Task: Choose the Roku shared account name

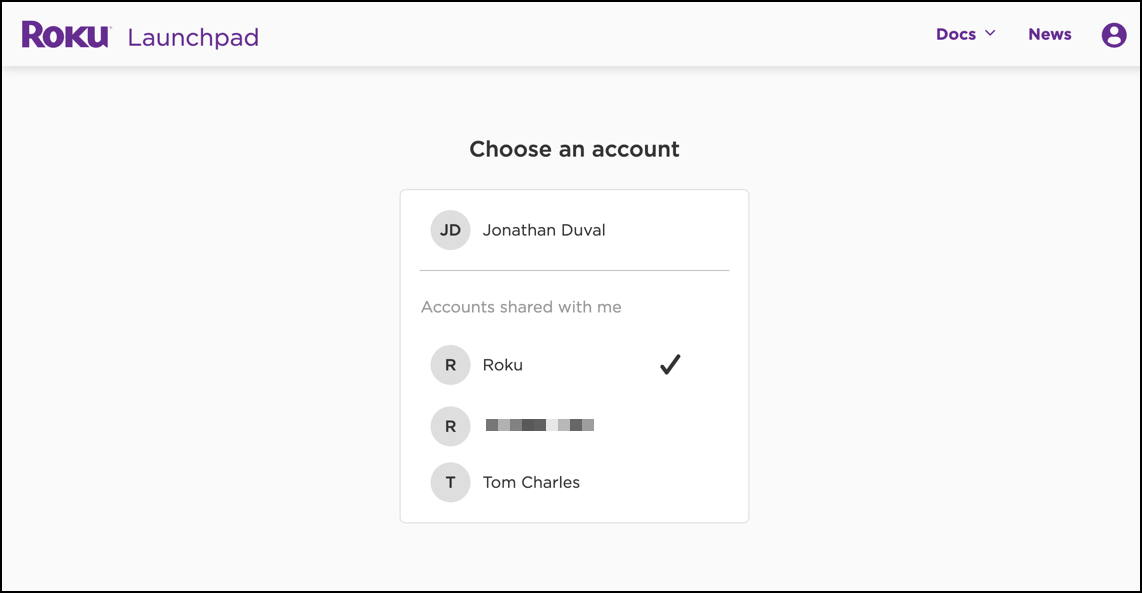Action: (x=502, y=365)
